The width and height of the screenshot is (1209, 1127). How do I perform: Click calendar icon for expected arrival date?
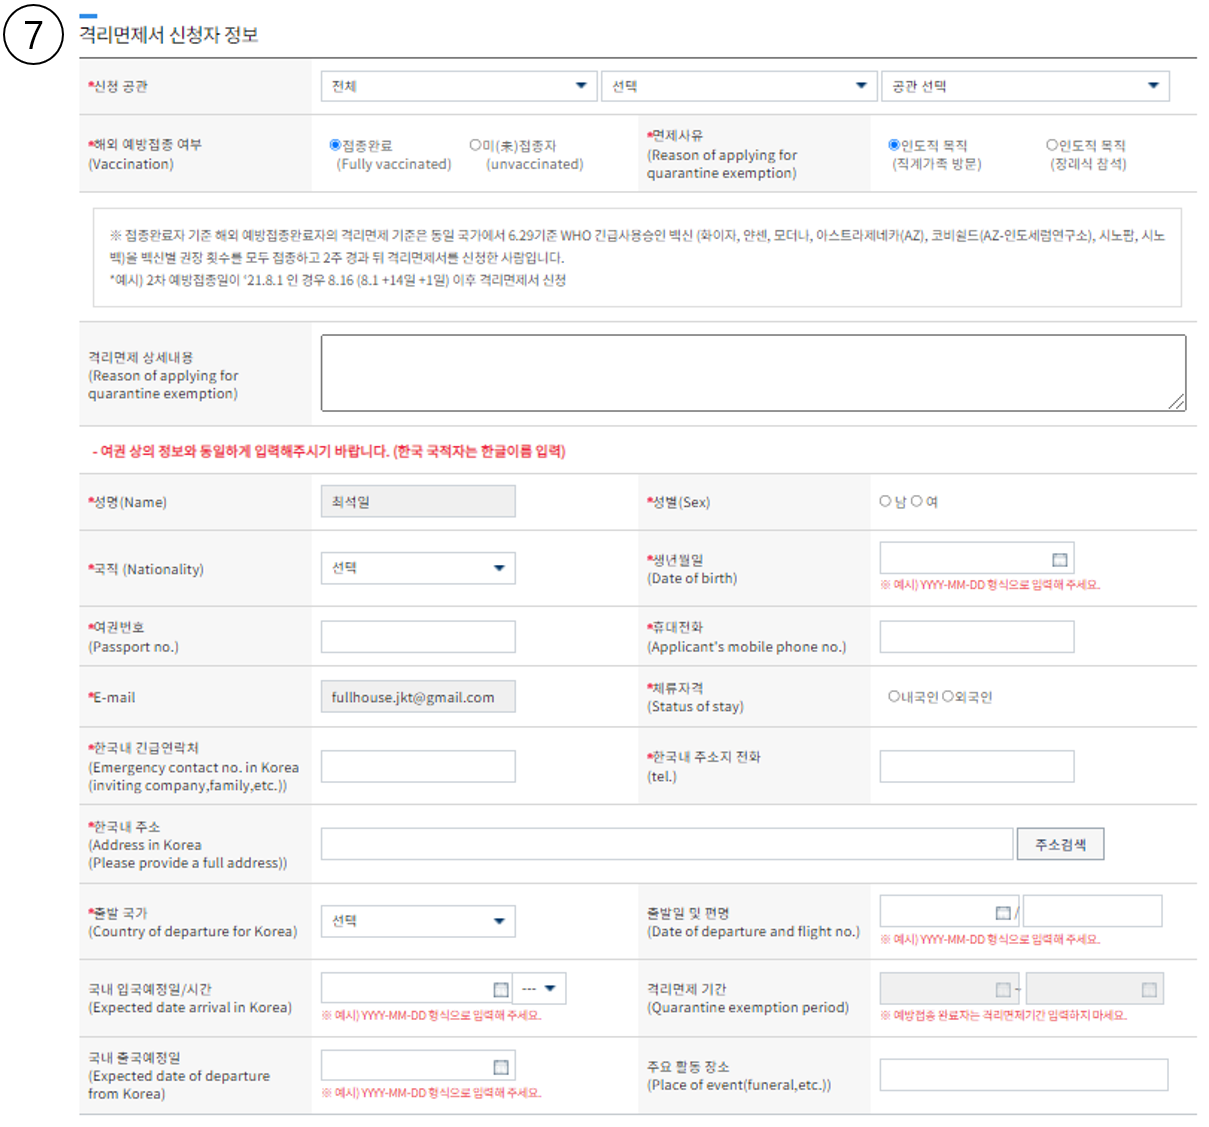click(501, 990)
